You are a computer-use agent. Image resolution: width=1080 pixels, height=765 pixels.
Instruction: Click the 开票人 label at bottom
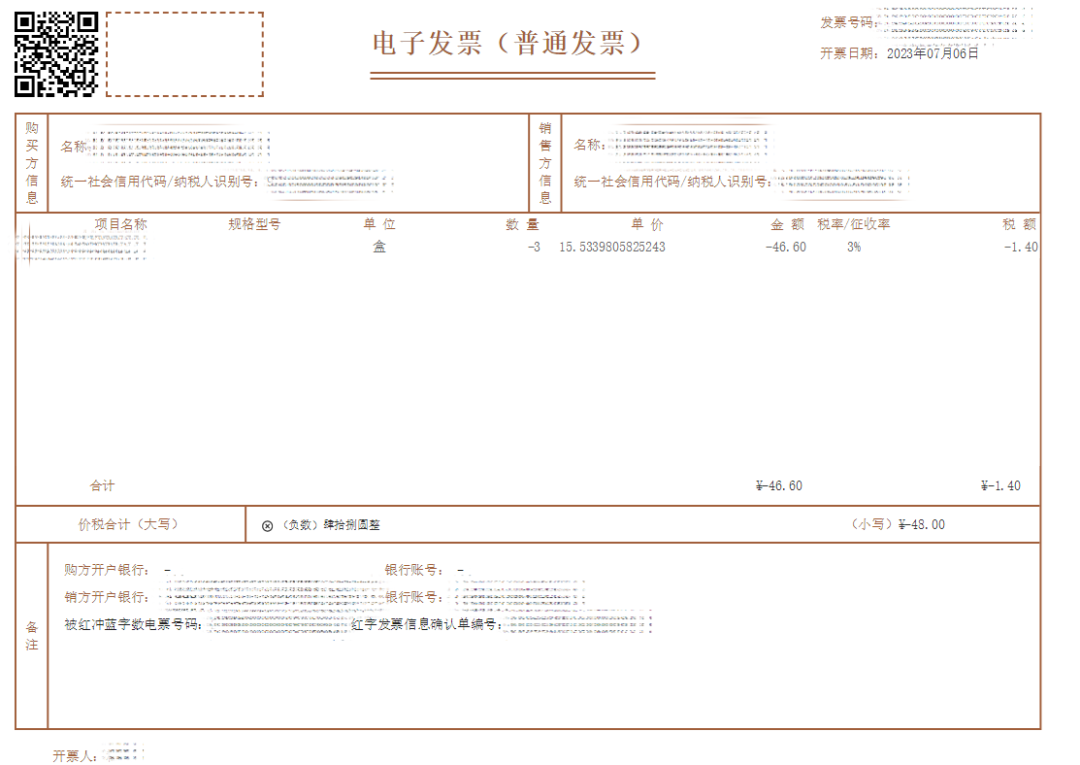click(x=75, y=756)
